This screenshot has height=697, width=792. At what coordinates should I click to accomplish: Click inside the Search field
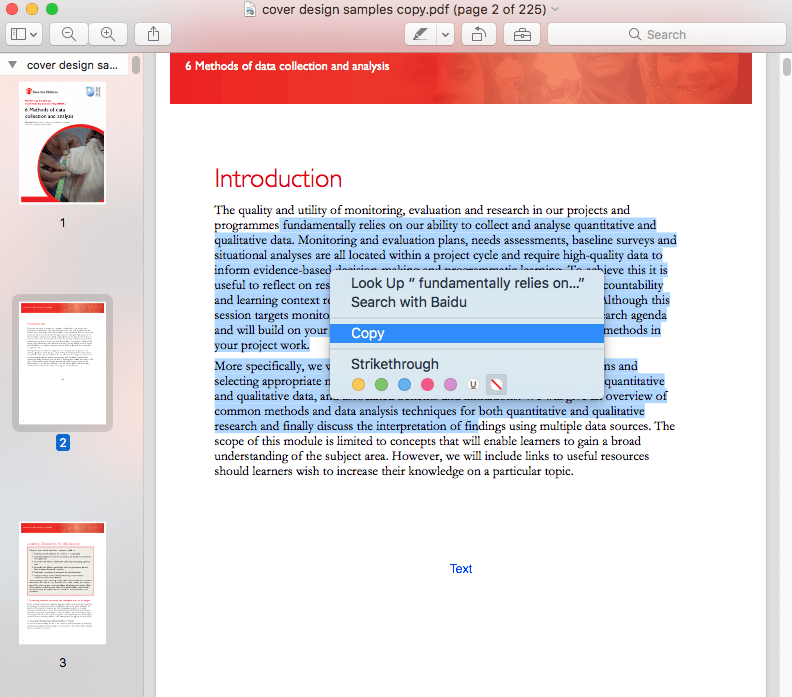pos(665,34)
